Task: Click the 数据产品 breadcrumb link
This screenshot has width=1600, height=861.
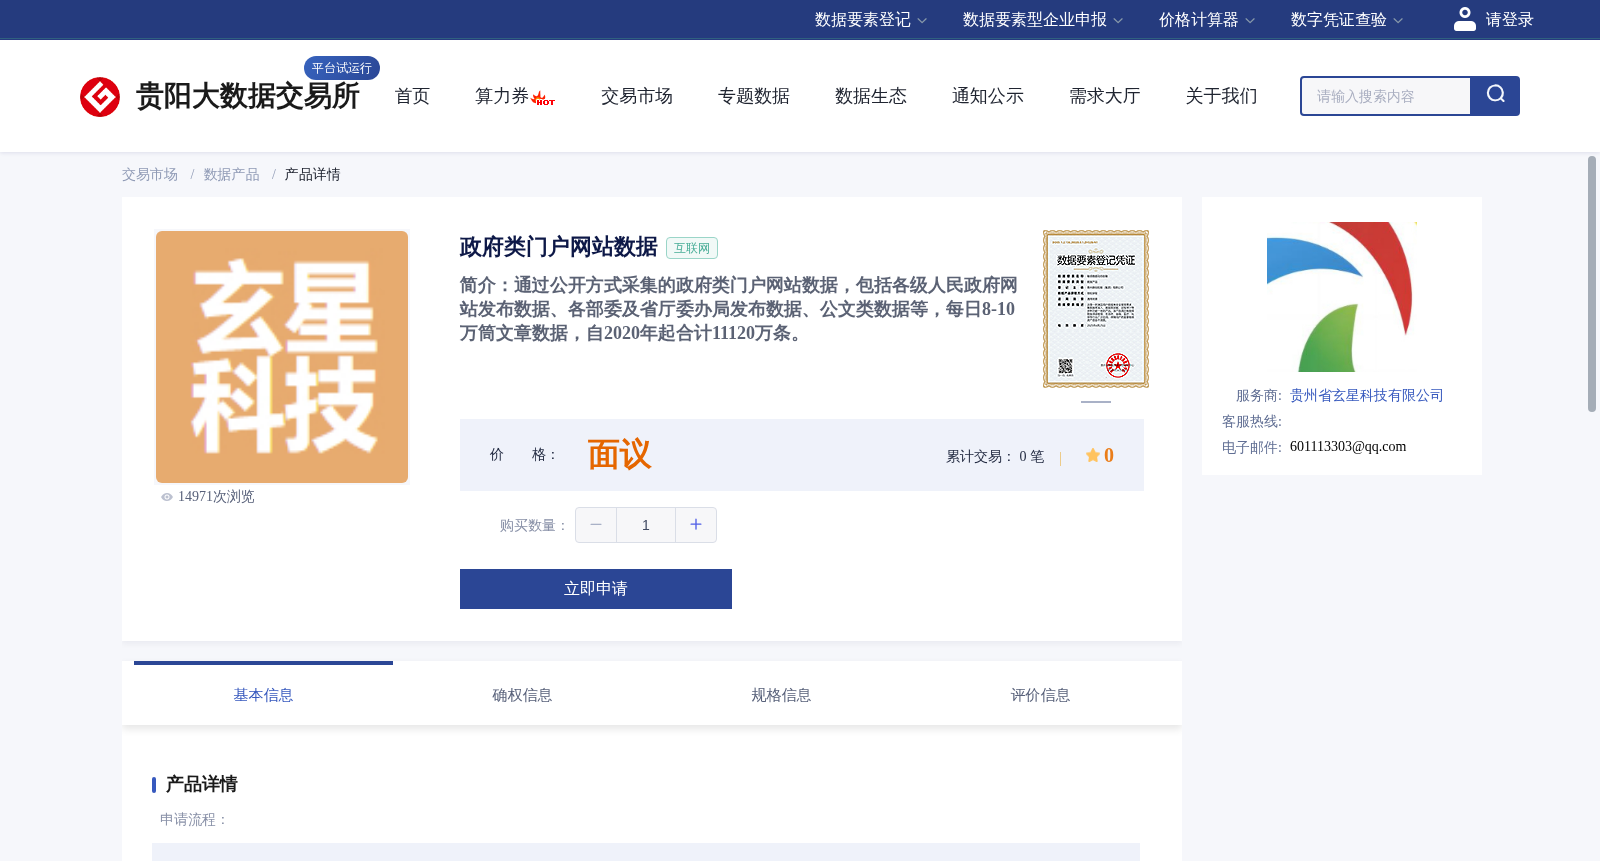Action: point(232,175)
